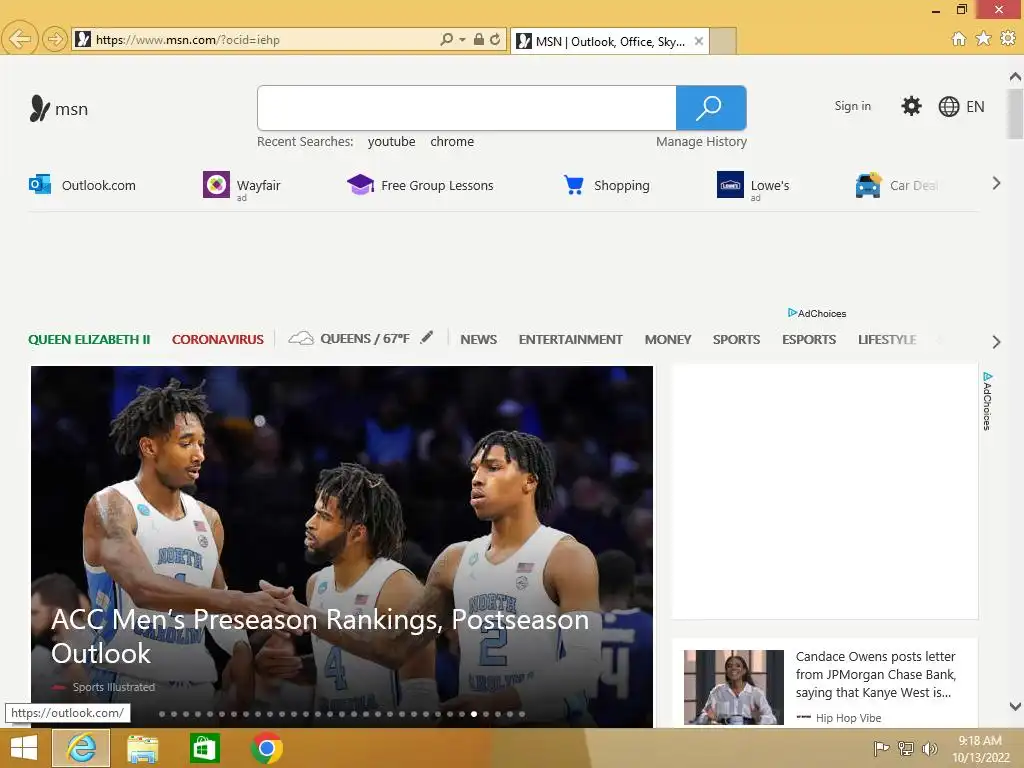Select recent search 'youtube'
The height and width of the screenshot is (768, 1024).
coord(391,142)
